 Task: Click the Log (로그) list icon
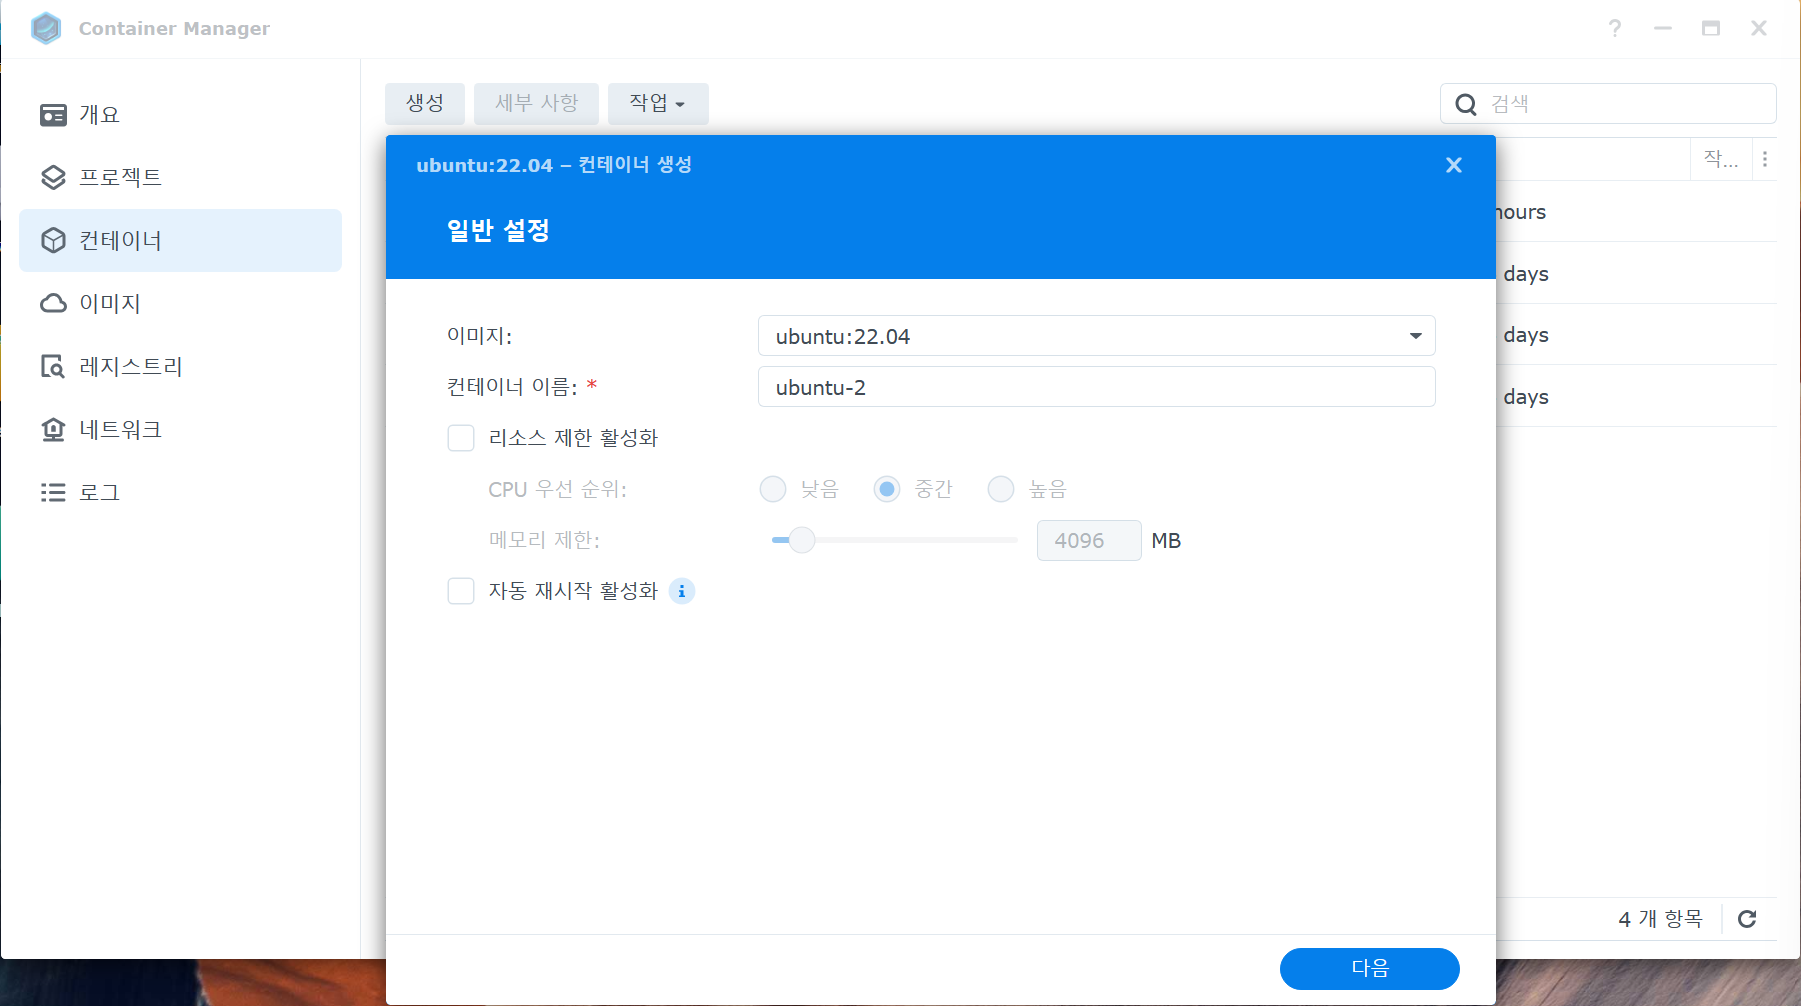(53, 493)
